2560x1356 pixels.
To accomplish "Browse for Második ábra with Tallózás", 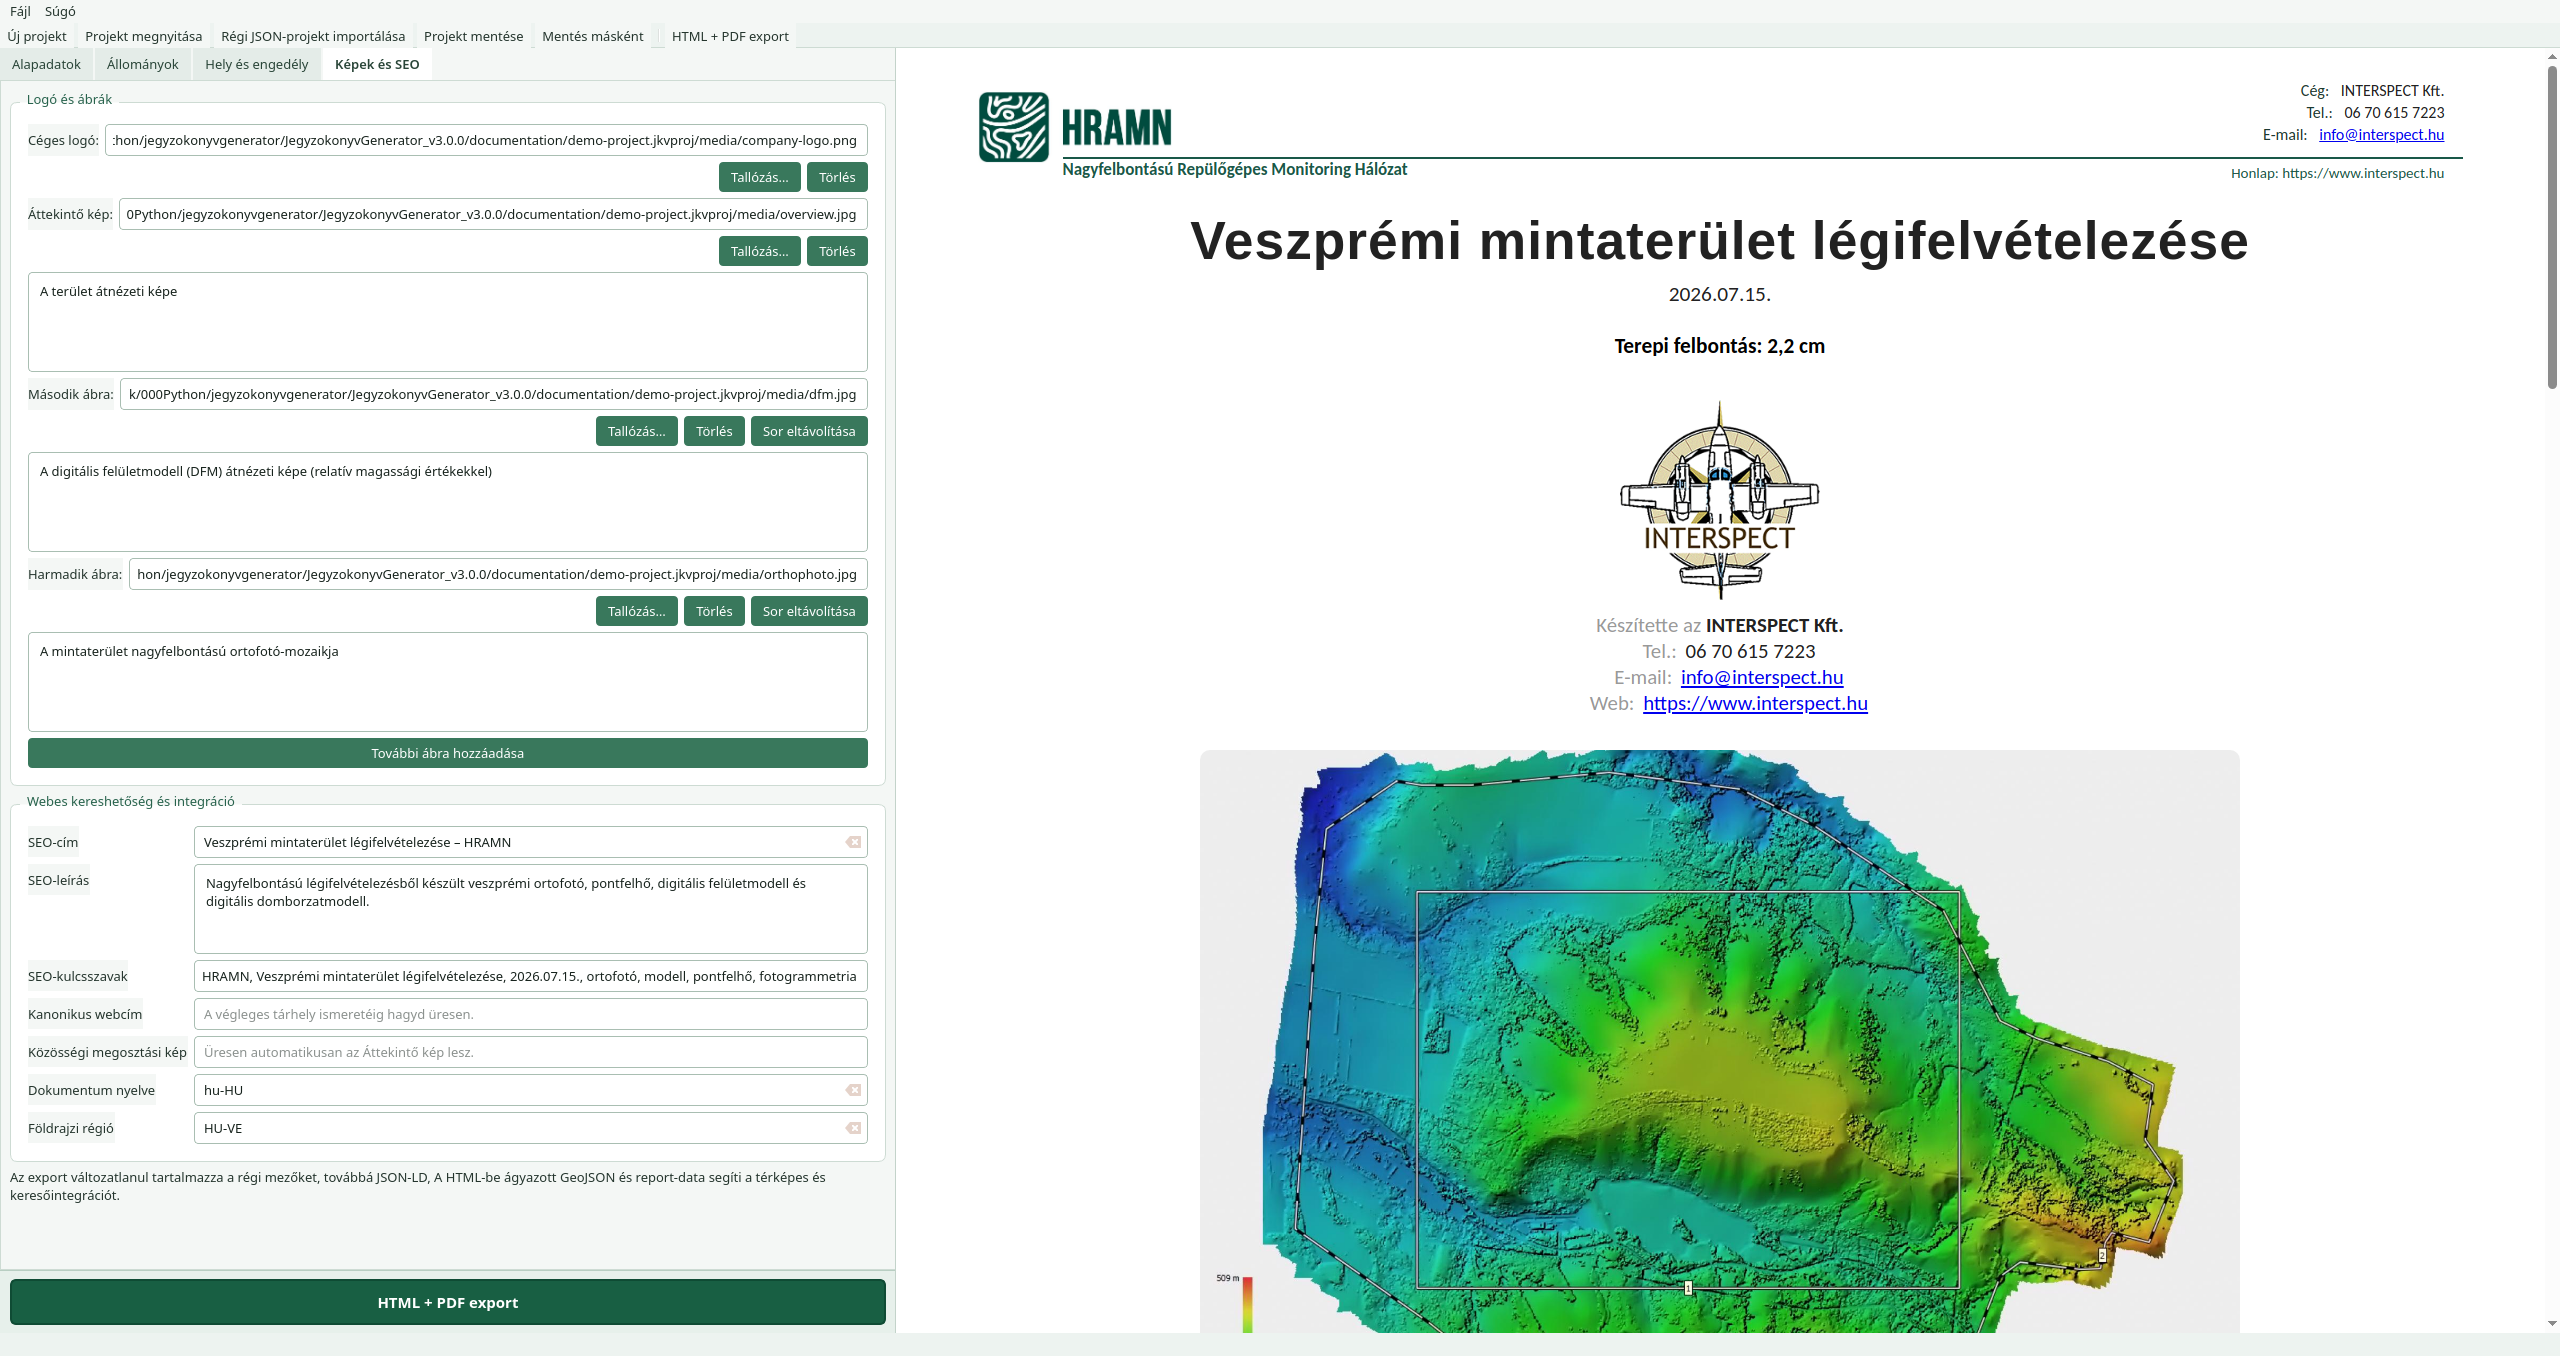I will click(636, 431).
